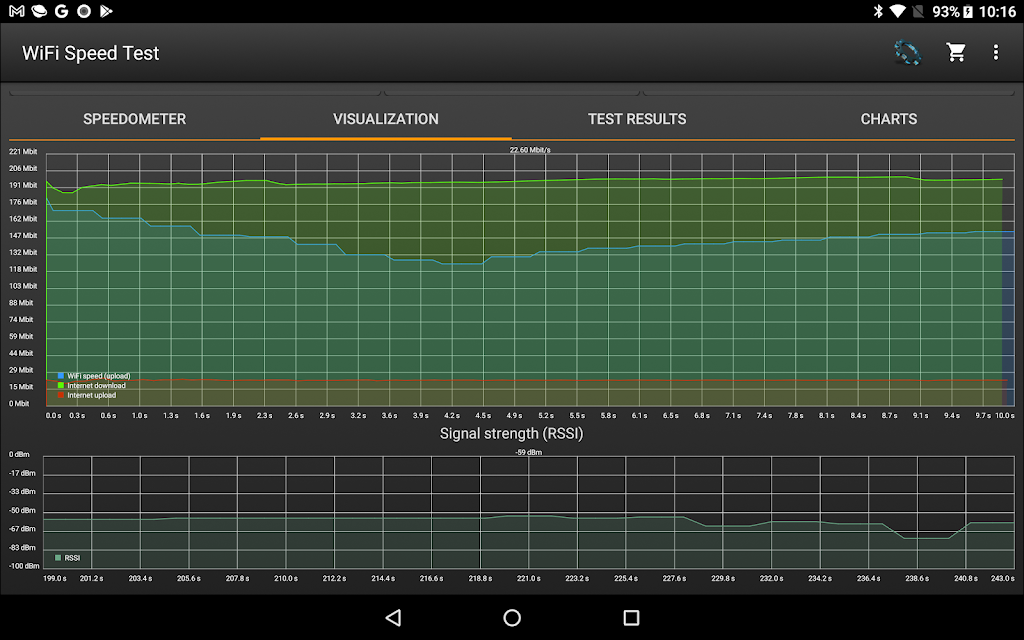Open the shopping cart purchase icon

click(956, 53)
